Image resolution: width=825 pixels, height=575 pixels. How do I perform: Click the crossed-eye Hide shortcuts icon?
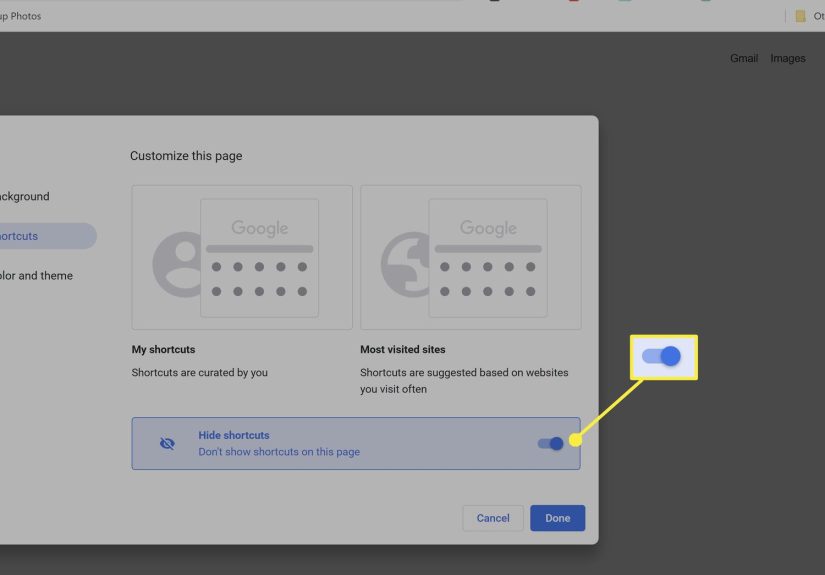pyautogui.click(x=167, y=443)
